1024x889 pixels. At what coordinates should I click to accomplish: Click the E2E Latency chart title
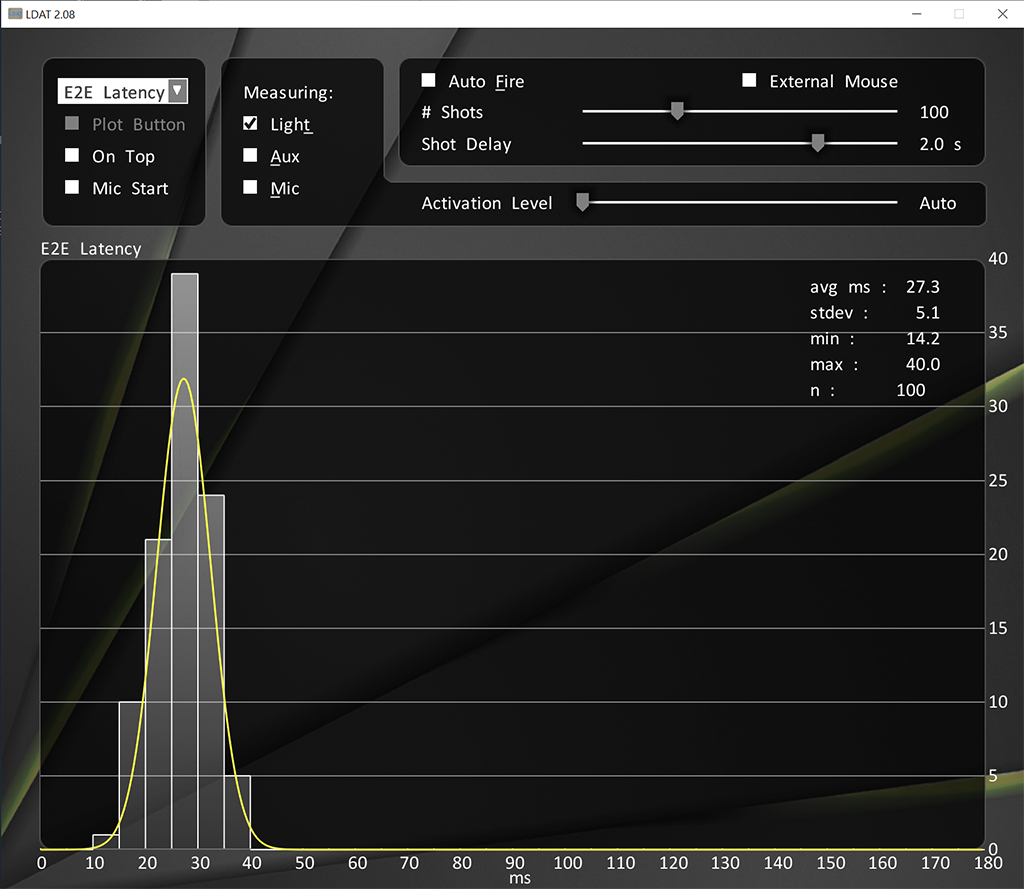(x=91, y=249)
